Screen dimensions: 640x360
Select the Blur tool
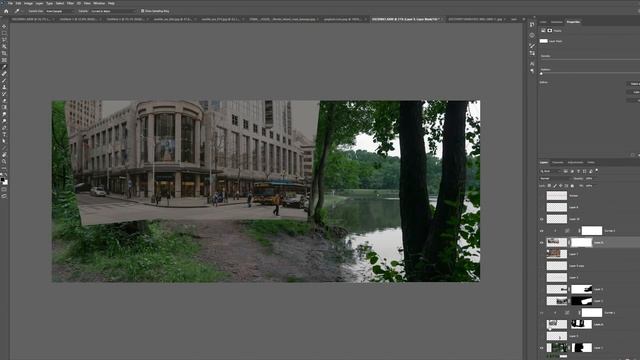4,114
